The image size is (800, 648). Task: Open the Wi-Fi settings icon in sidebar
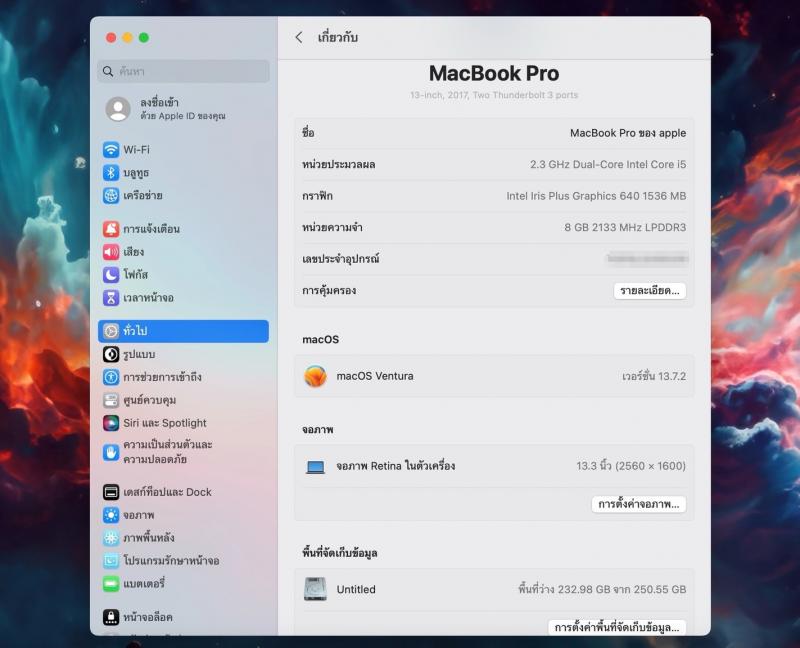[x=111, y=149]
